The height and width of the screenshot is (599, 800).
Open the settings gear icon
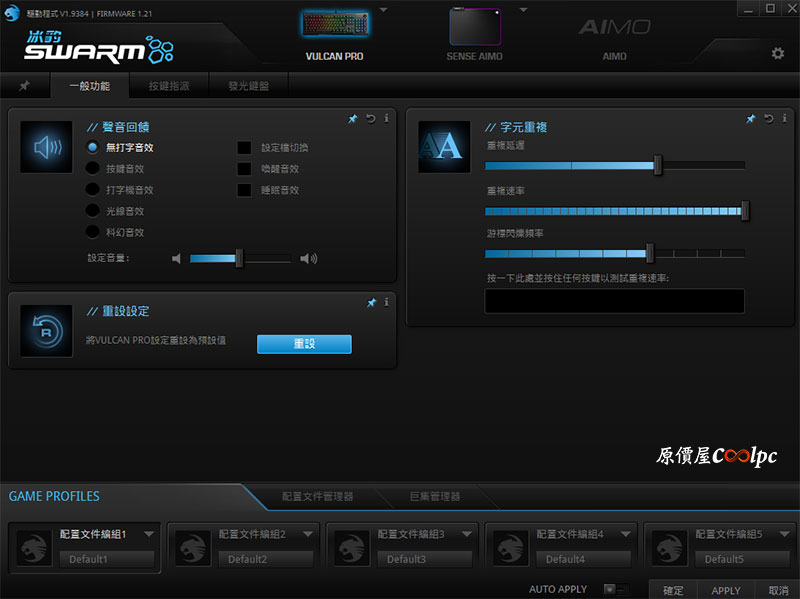[778, 53]
